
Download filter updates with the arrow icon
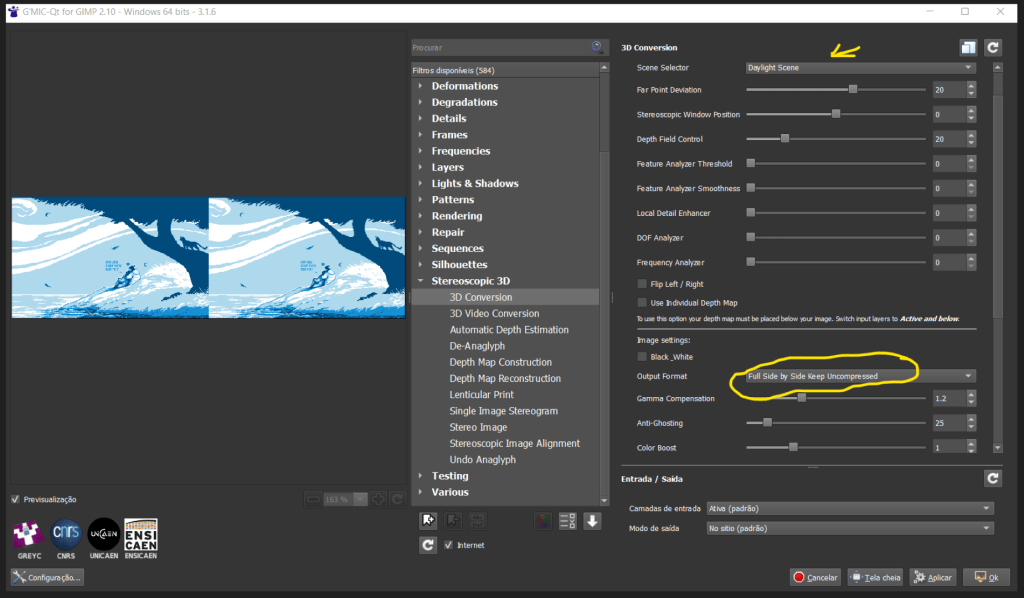click(591, 521)
